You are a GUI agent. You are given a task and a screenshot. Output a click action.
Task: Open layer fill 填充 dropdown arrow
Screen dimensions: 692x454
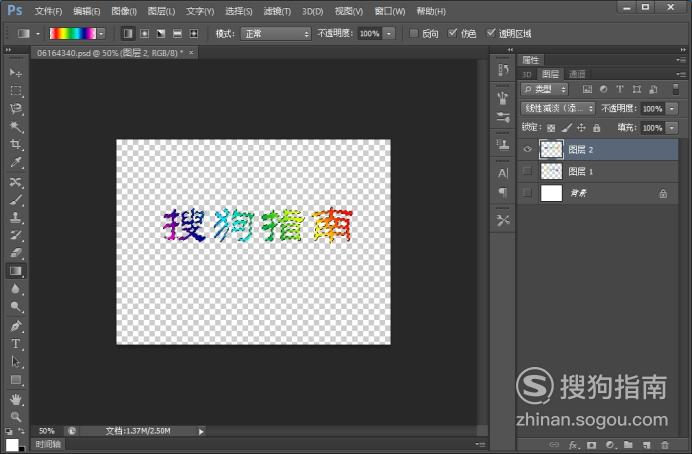point(672,128)
